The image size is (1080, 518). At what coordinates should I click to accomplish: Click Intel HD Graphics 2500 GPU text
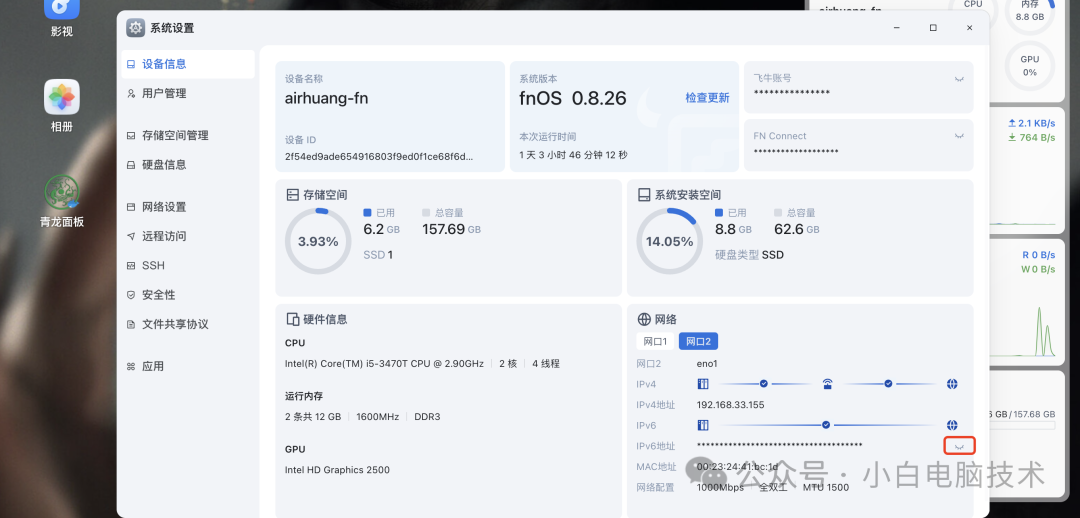click(337, 470)
